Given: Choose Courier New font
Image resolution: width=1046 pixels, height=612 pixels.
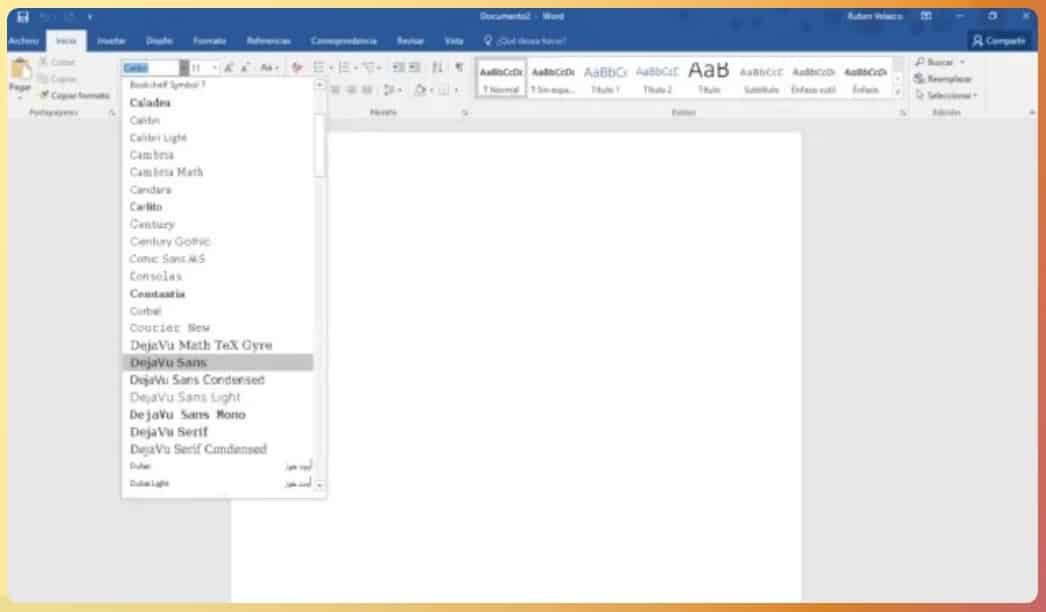Looking at the screenshot, I should point(217,328).
